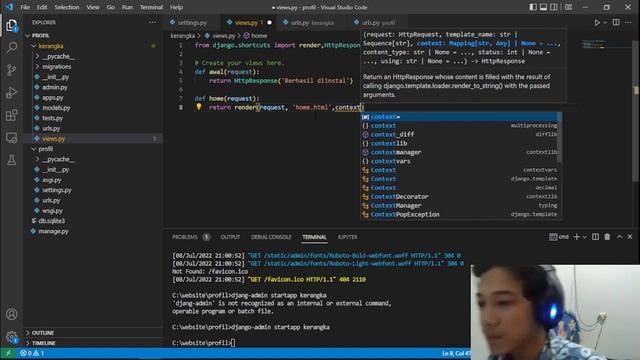Open Run and Debug view
Screen dimensions: 640x360
[11, 92]
